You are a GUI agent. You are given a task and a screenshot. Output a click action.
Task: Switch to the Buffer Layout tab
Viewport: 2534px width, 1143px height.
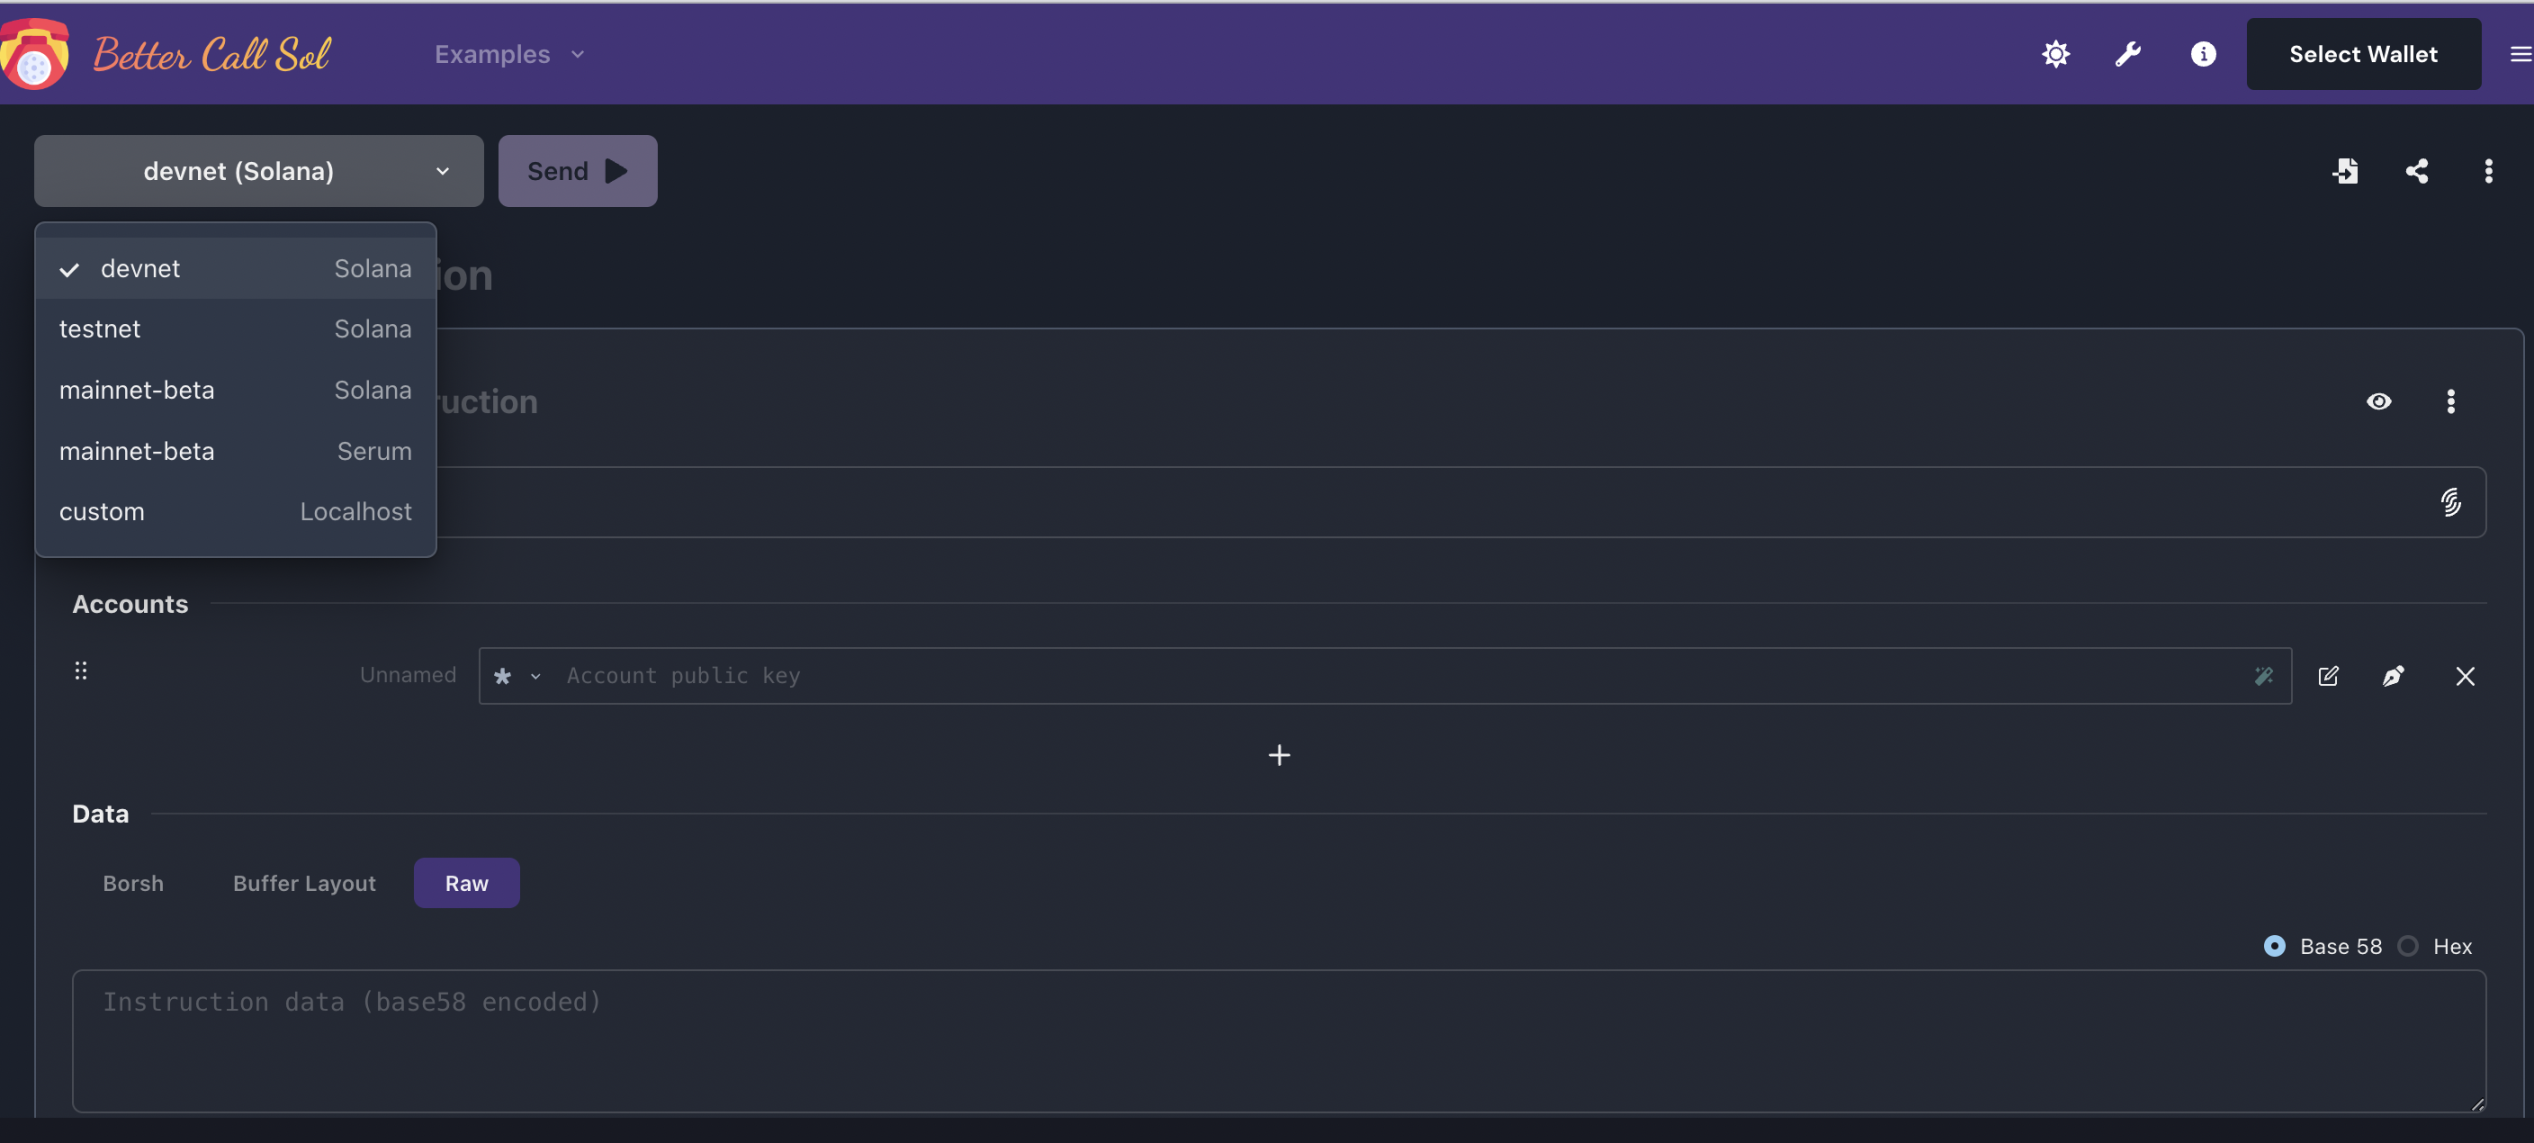coord(304,883)
